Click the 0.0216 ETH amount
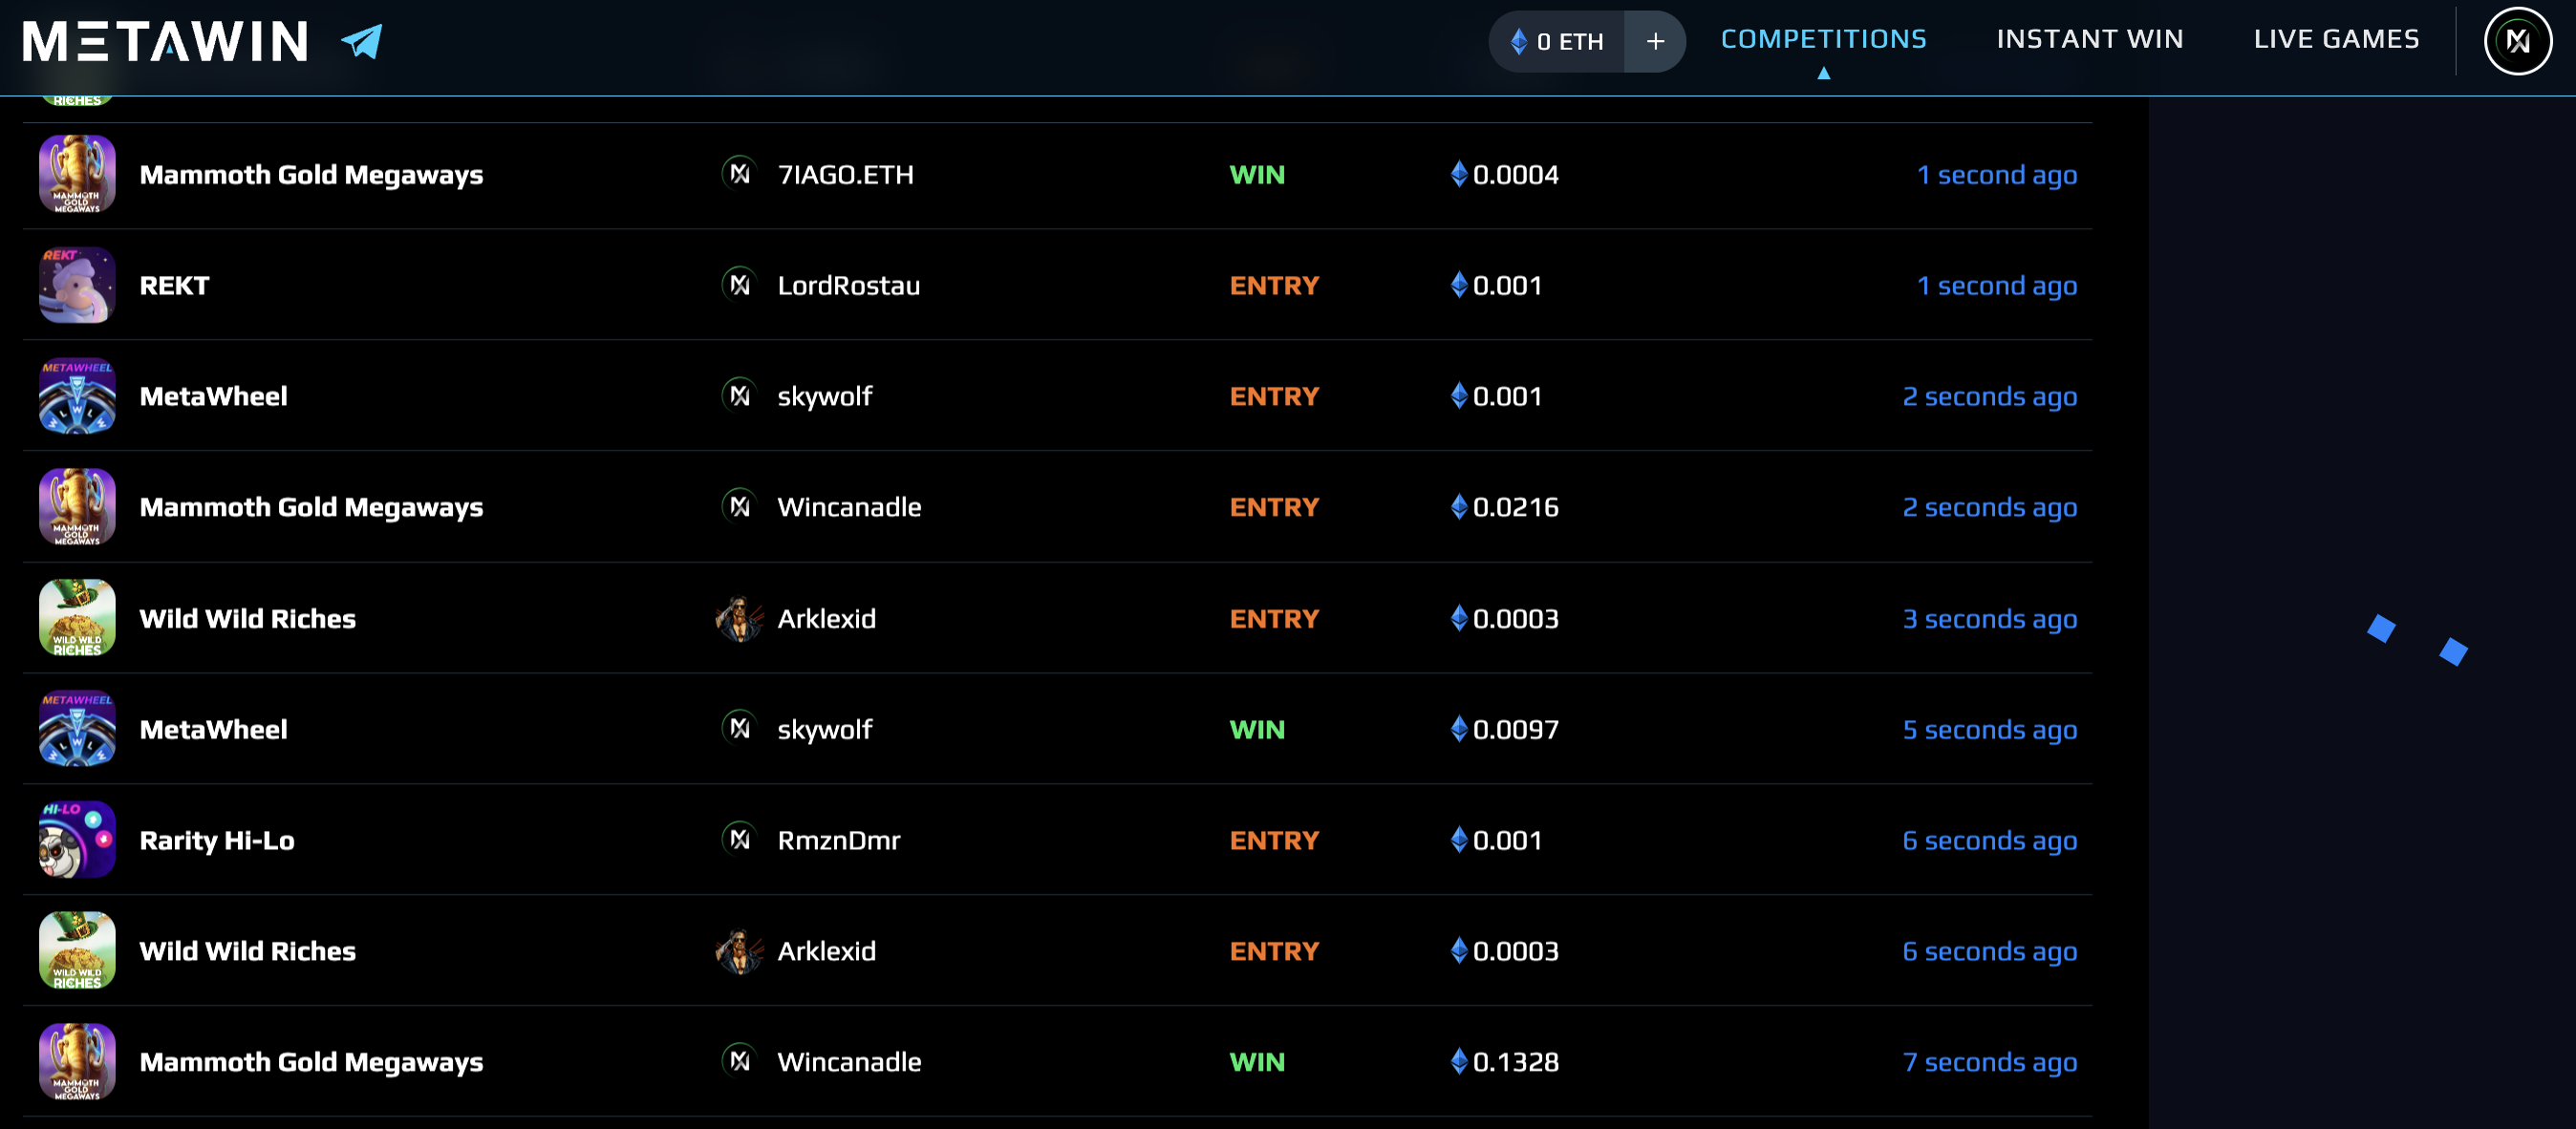 [1515, 508]
